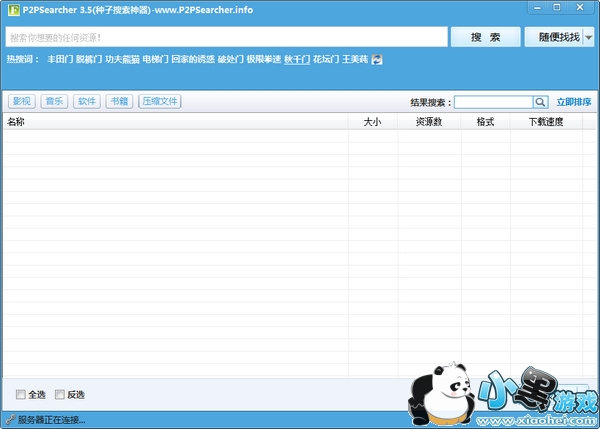The image size is (600, 429).
Task: Focus the 结果搜索 input field
Action: (x=493, y=102)
